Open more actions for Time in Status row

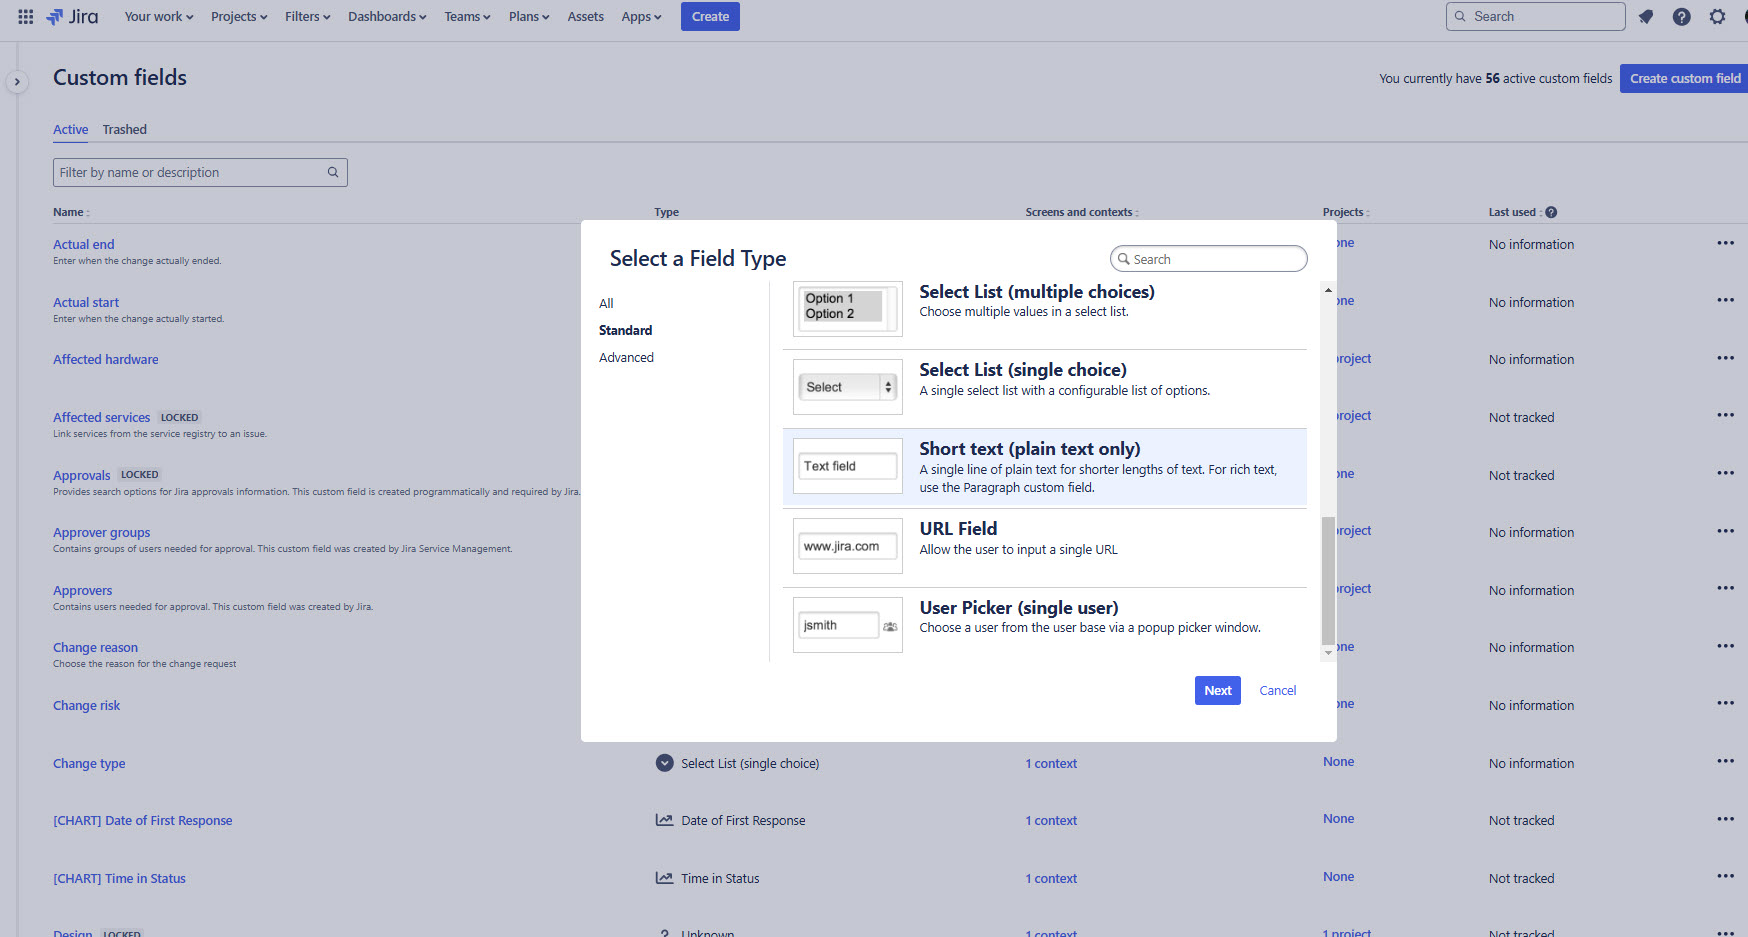(1726, 876)
